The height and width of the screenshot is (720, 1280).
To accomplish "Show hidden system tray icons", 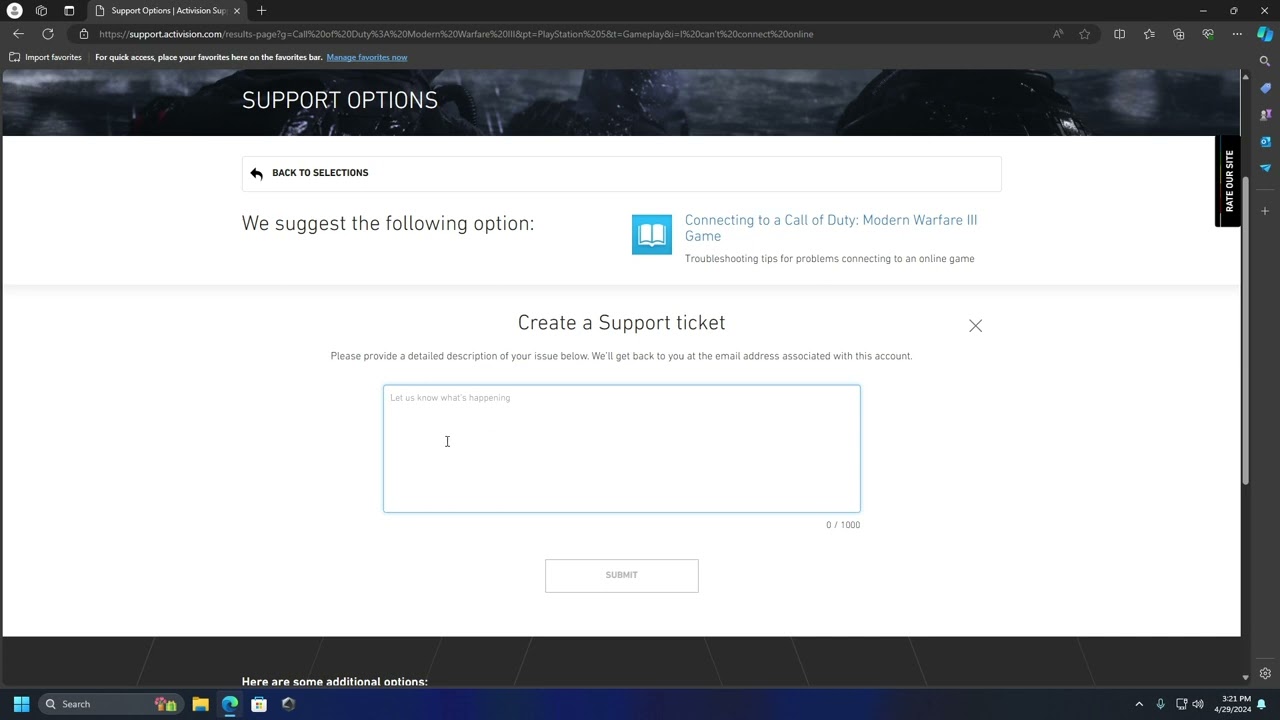I will pyautogui.click(x=1138, y=704).
